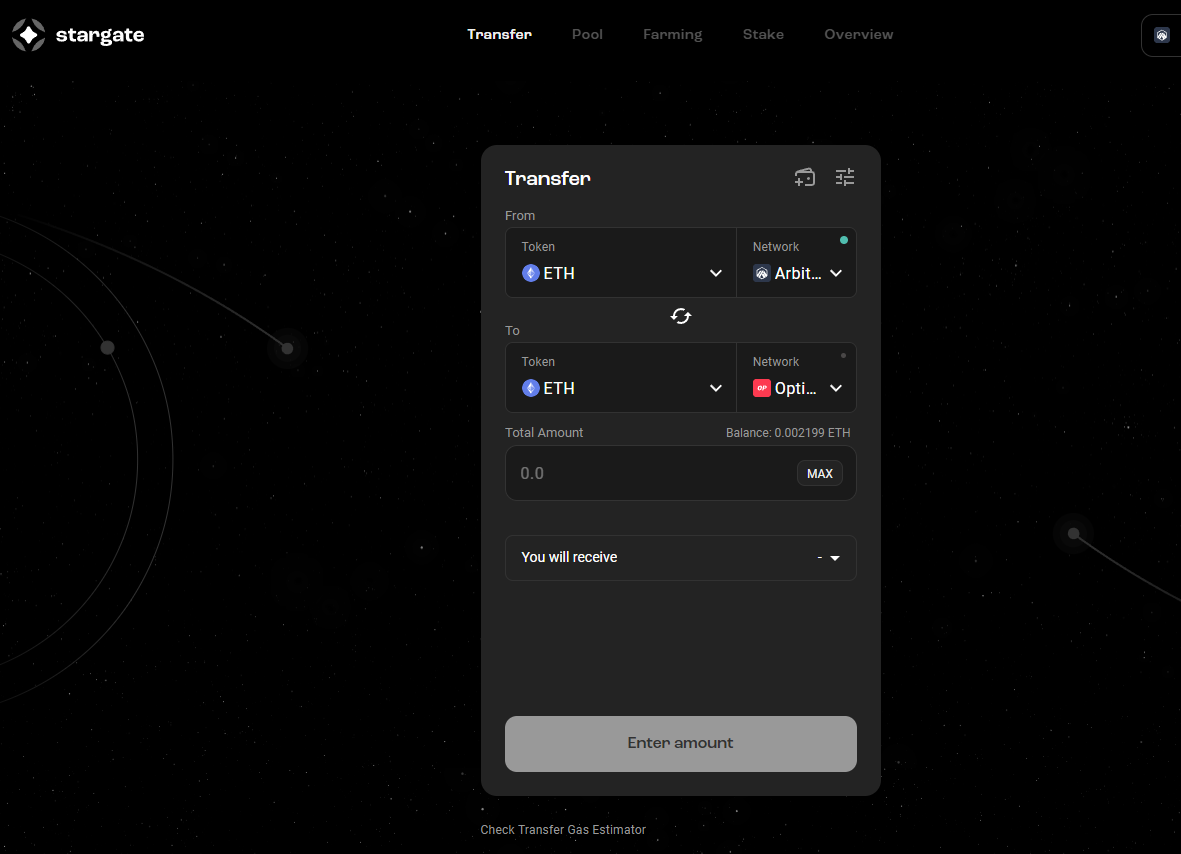Open transfer settings sliders icon
The image size is (1181, 854).
tap(844, 178)
